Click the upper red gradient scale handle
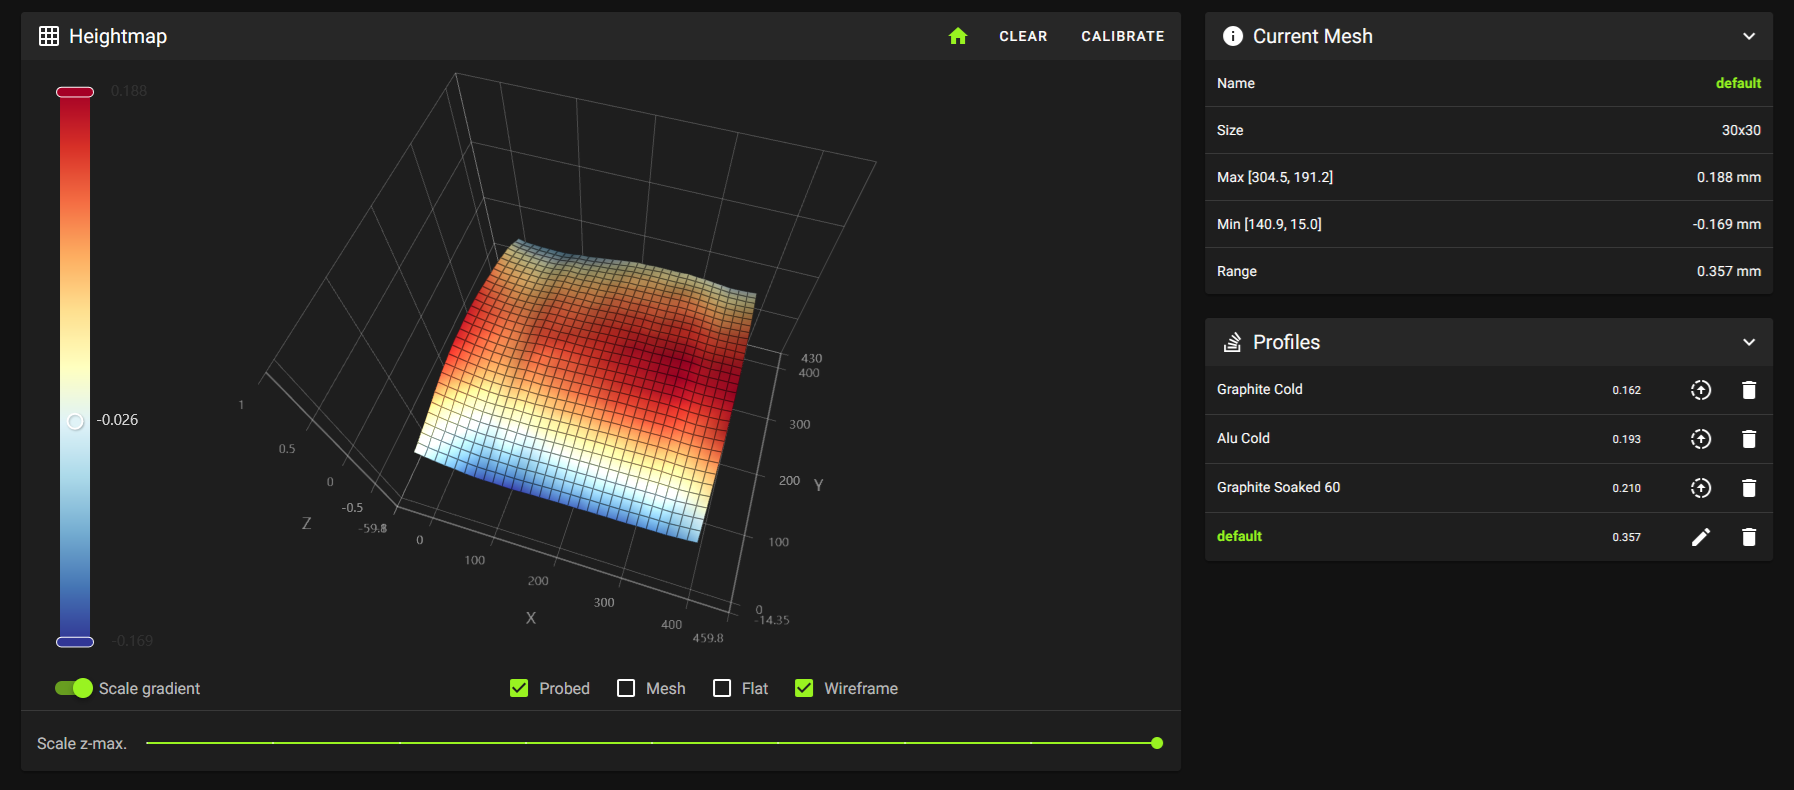1794x790 pixels. coord(75,92)
